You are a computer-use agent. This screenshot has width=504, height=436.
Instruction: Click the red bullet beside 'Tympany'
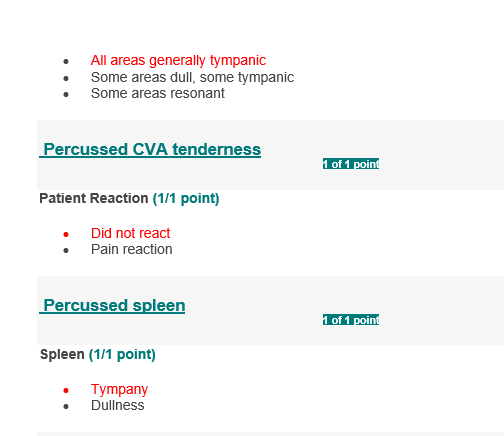(x=66, y=390)
